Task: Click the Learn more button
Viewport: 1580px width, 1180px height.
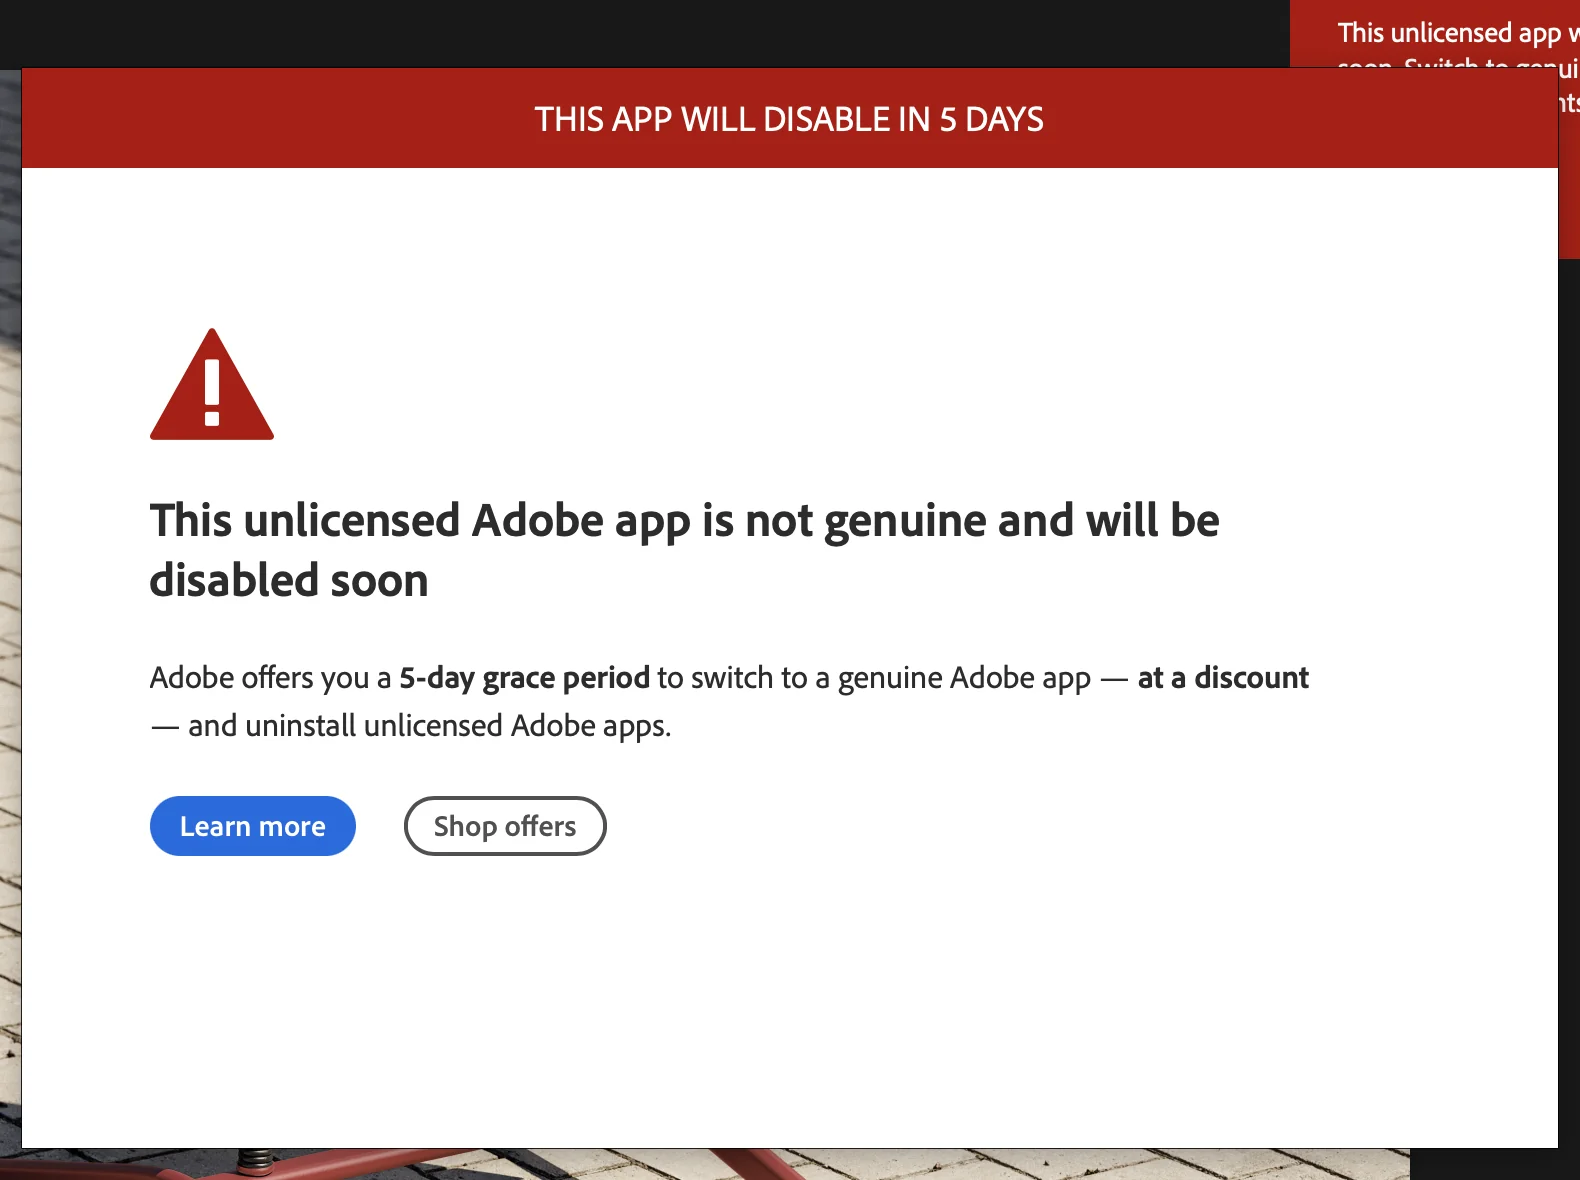Action: (x=252, y=826)
